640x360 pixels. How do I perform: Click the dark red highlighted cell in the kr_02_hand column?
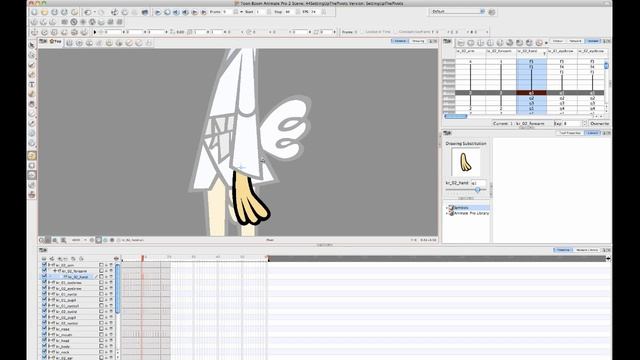point(531,93)
